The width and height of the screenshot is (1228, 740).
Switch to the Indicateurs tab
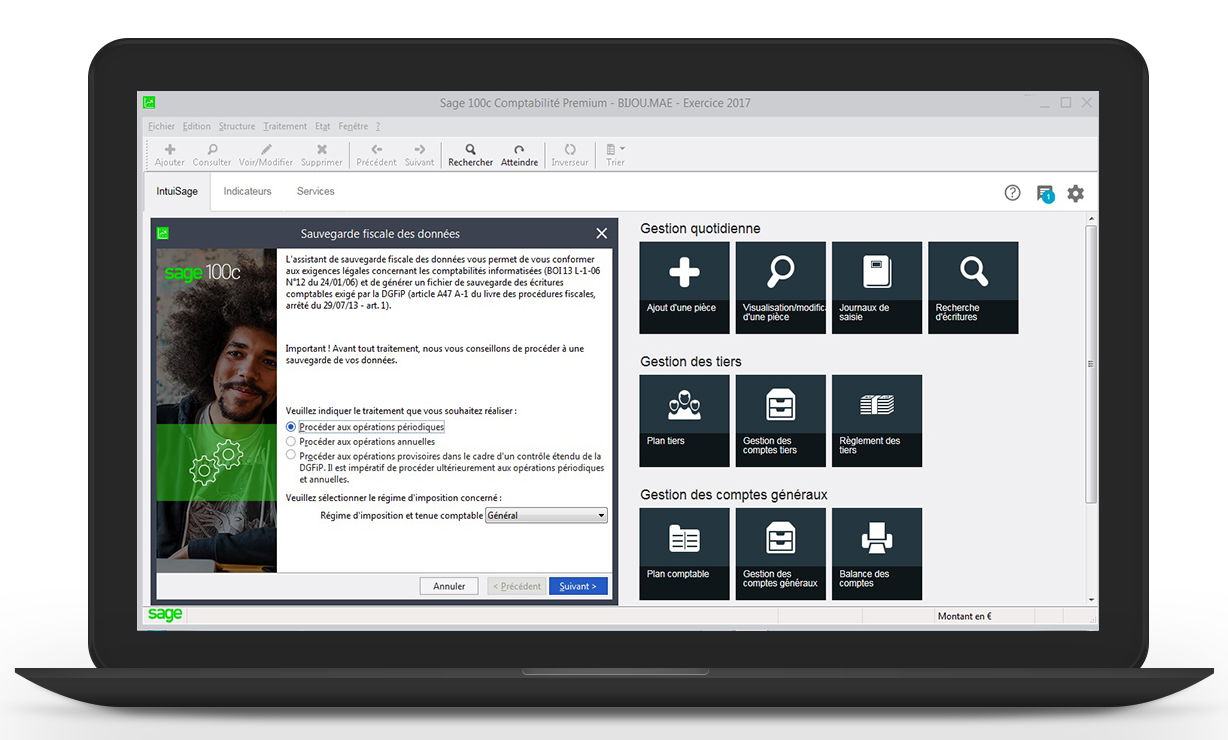tap(247, 192)
